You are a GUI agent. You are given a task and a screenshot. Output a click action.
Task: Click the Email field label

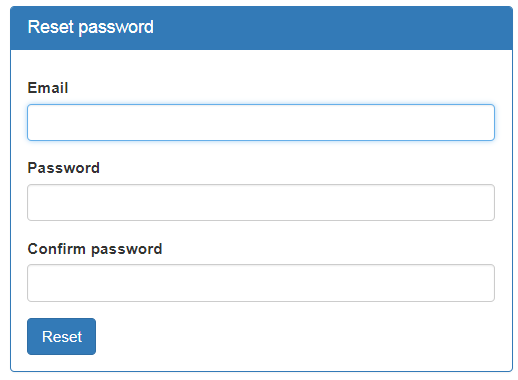pos(48,88)
